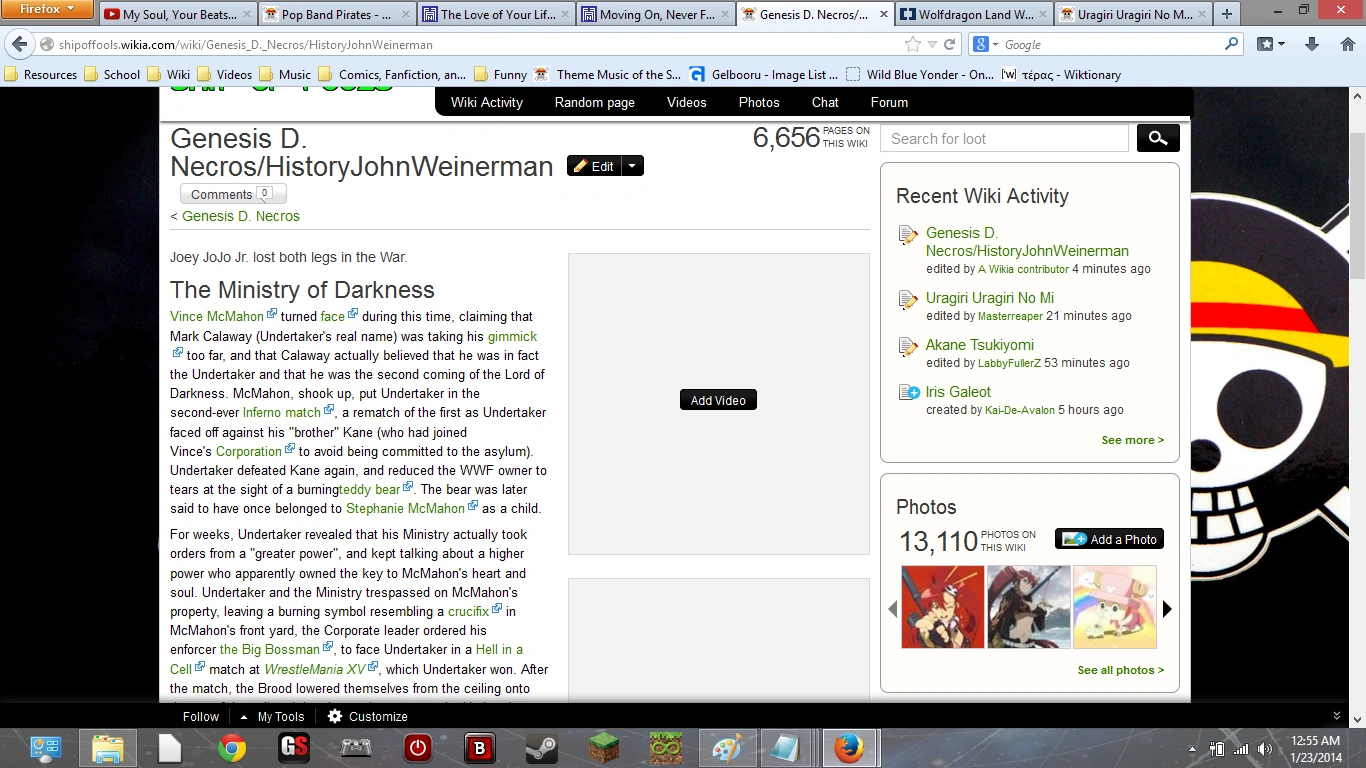
Task: Switch to The Love of Your Life tab
Action: point(494,15)
